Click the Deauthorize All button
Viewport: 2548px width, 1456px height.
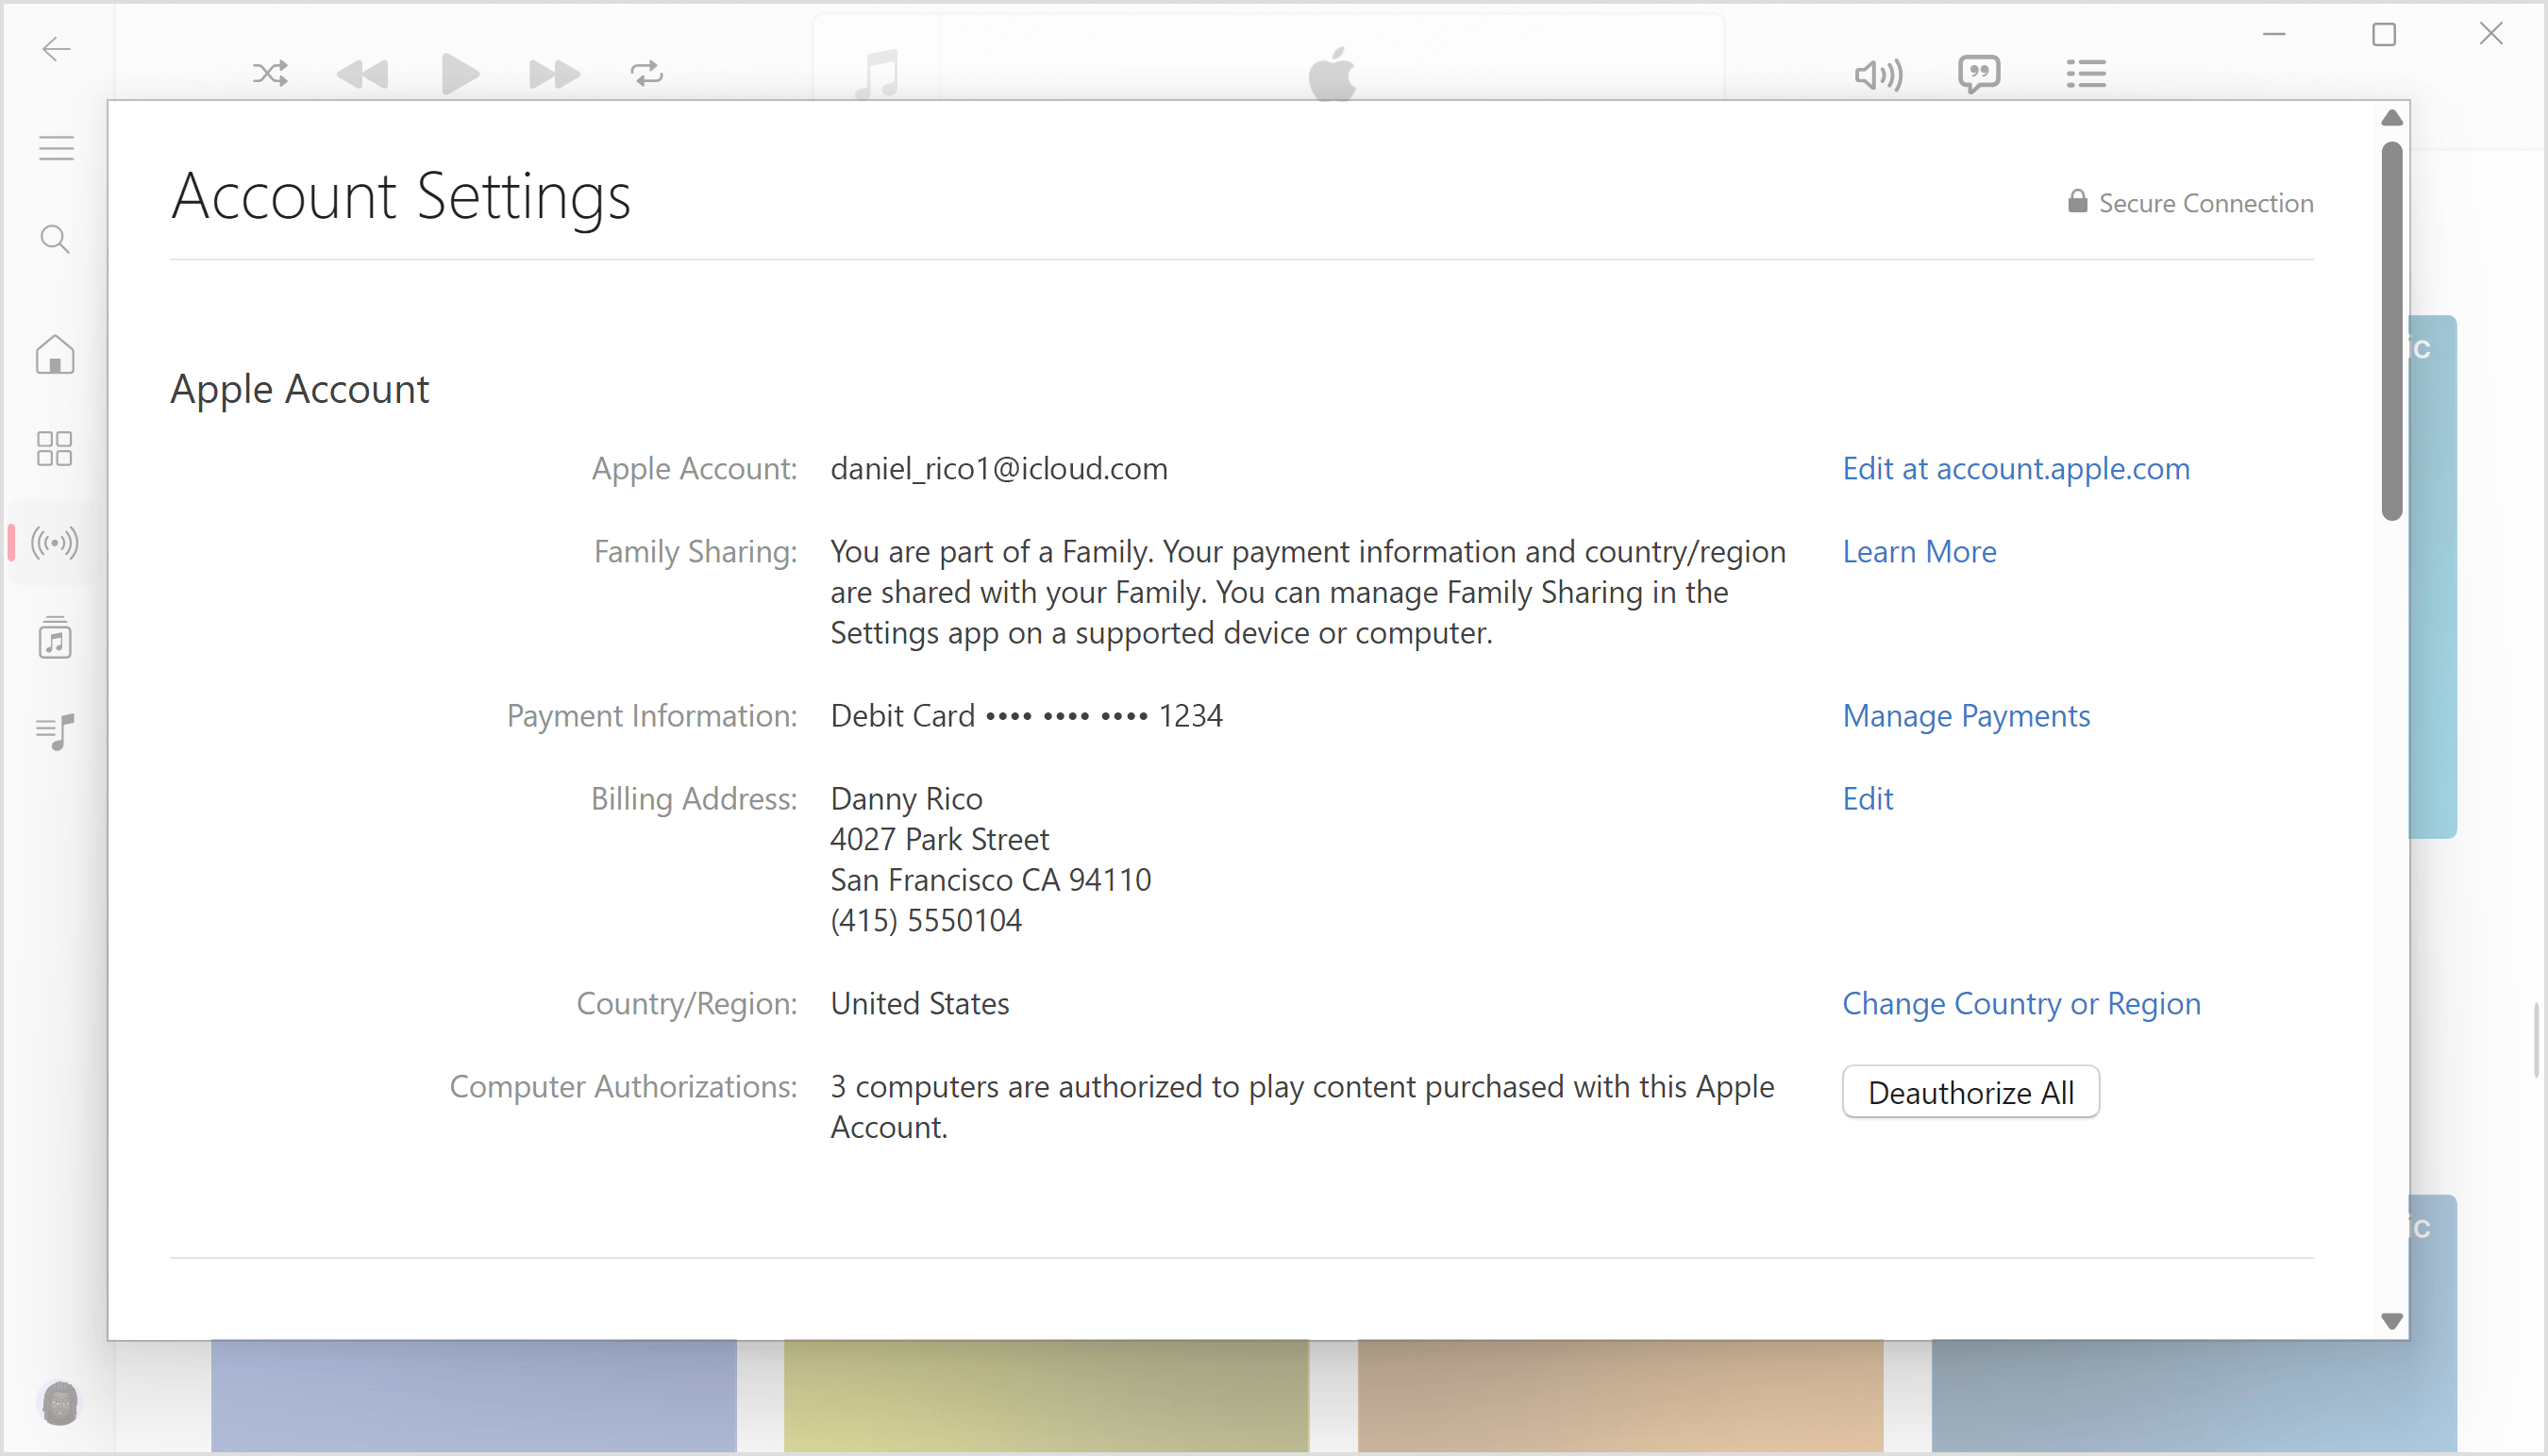[x=1970, y=1092]
